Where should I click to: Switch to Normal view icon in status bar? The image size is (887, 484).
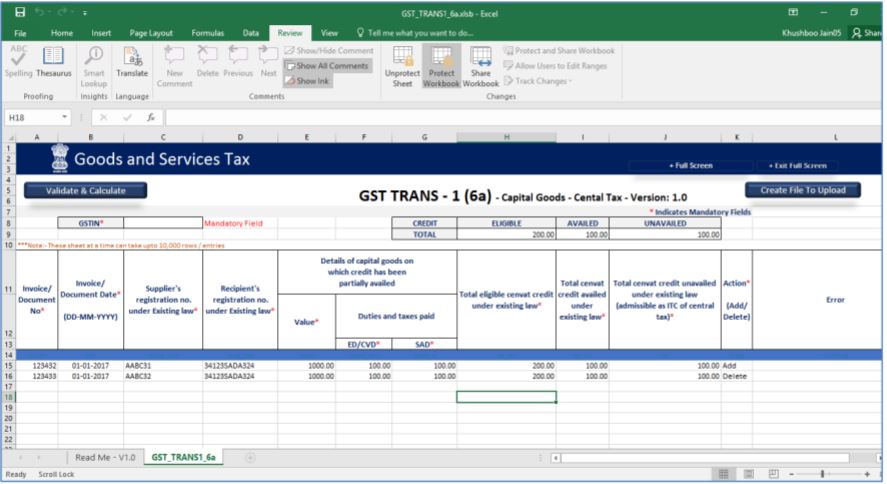point(723,474)
